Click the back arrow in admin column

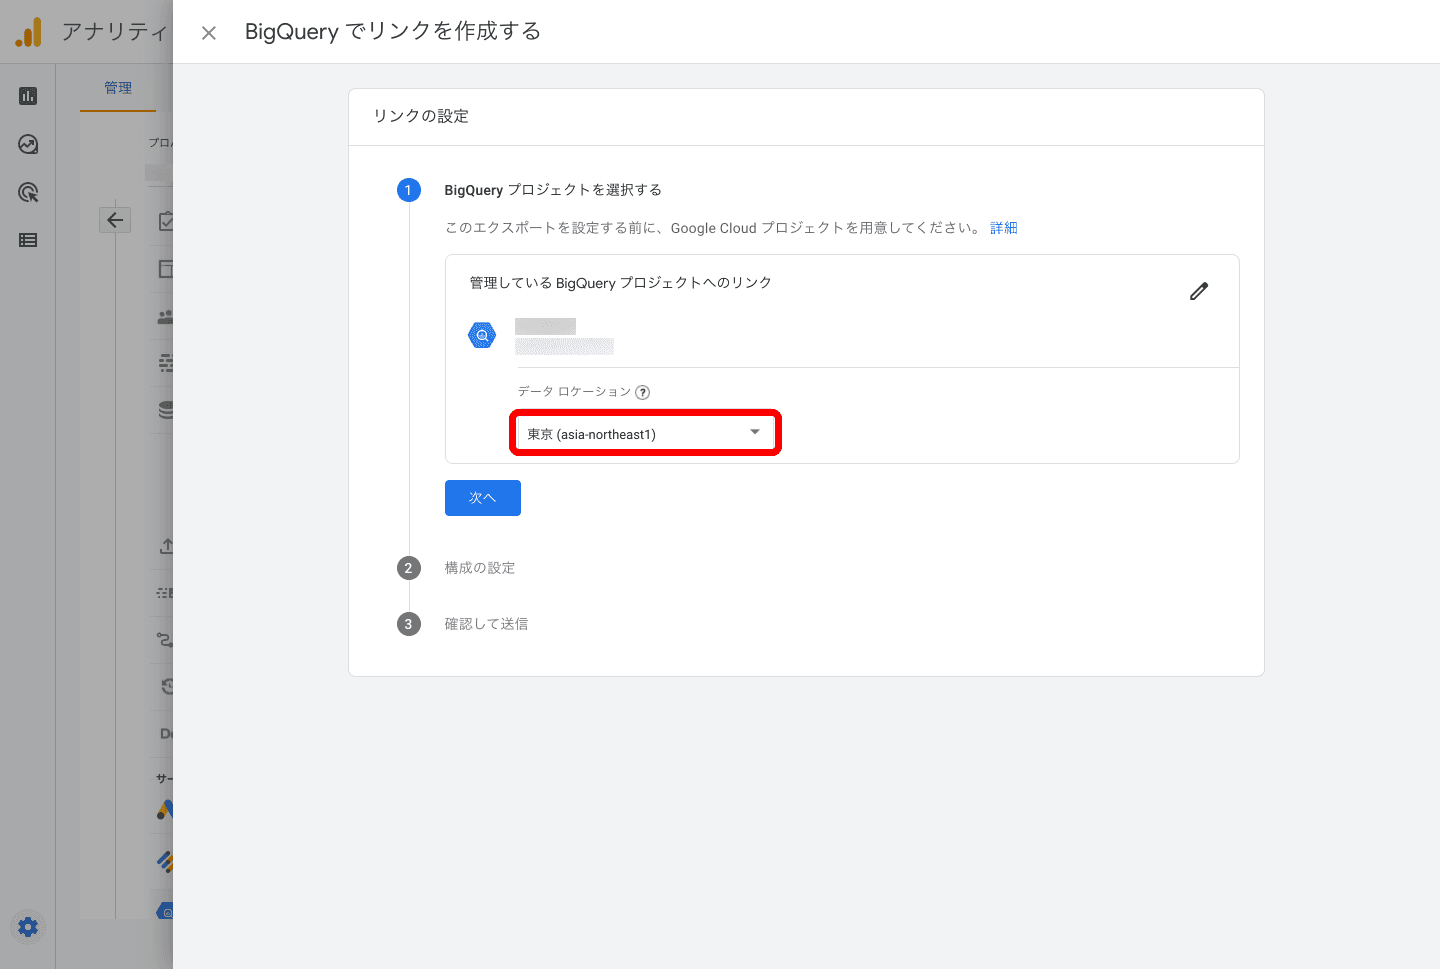pos(115,220)
